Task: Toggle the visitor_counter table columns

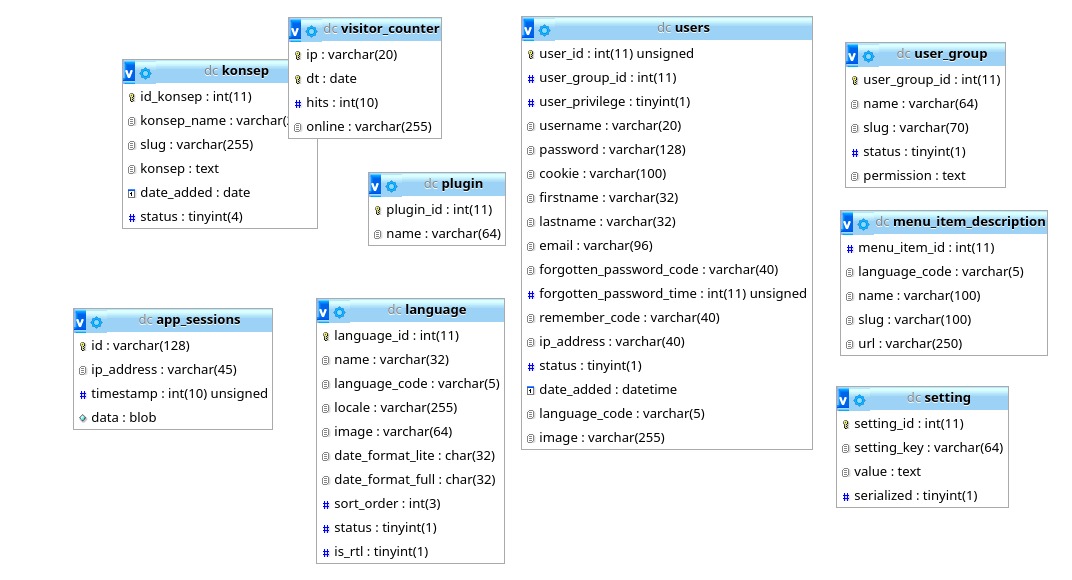Action: point(296,31)
